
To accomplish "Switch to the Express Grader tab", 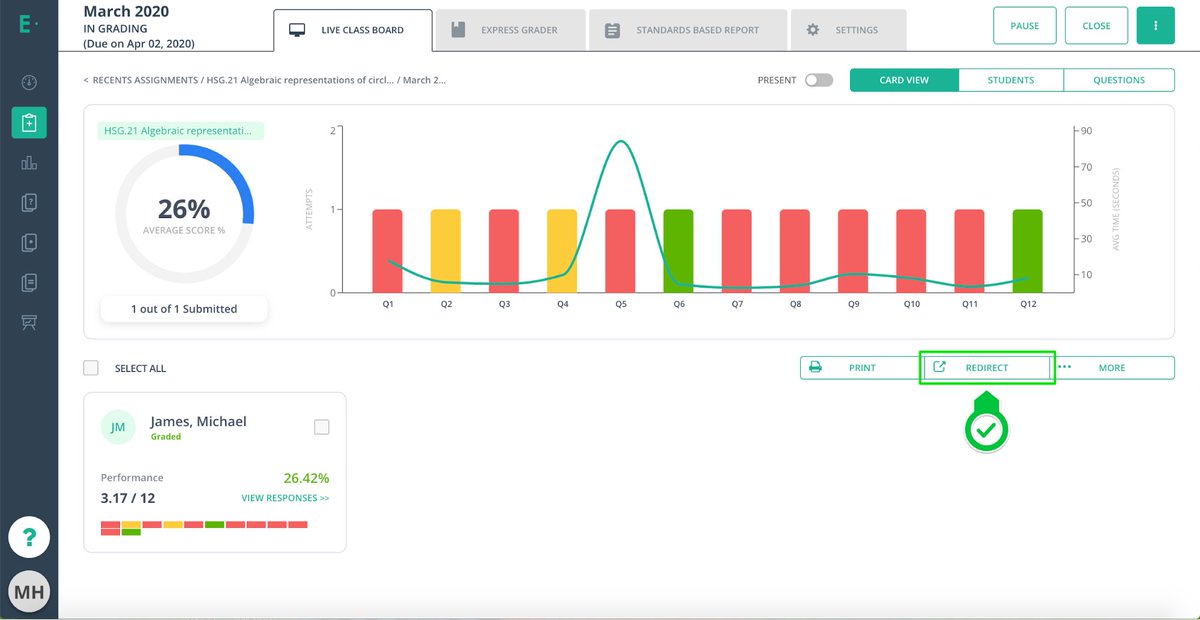I will (x=510, y=30).
